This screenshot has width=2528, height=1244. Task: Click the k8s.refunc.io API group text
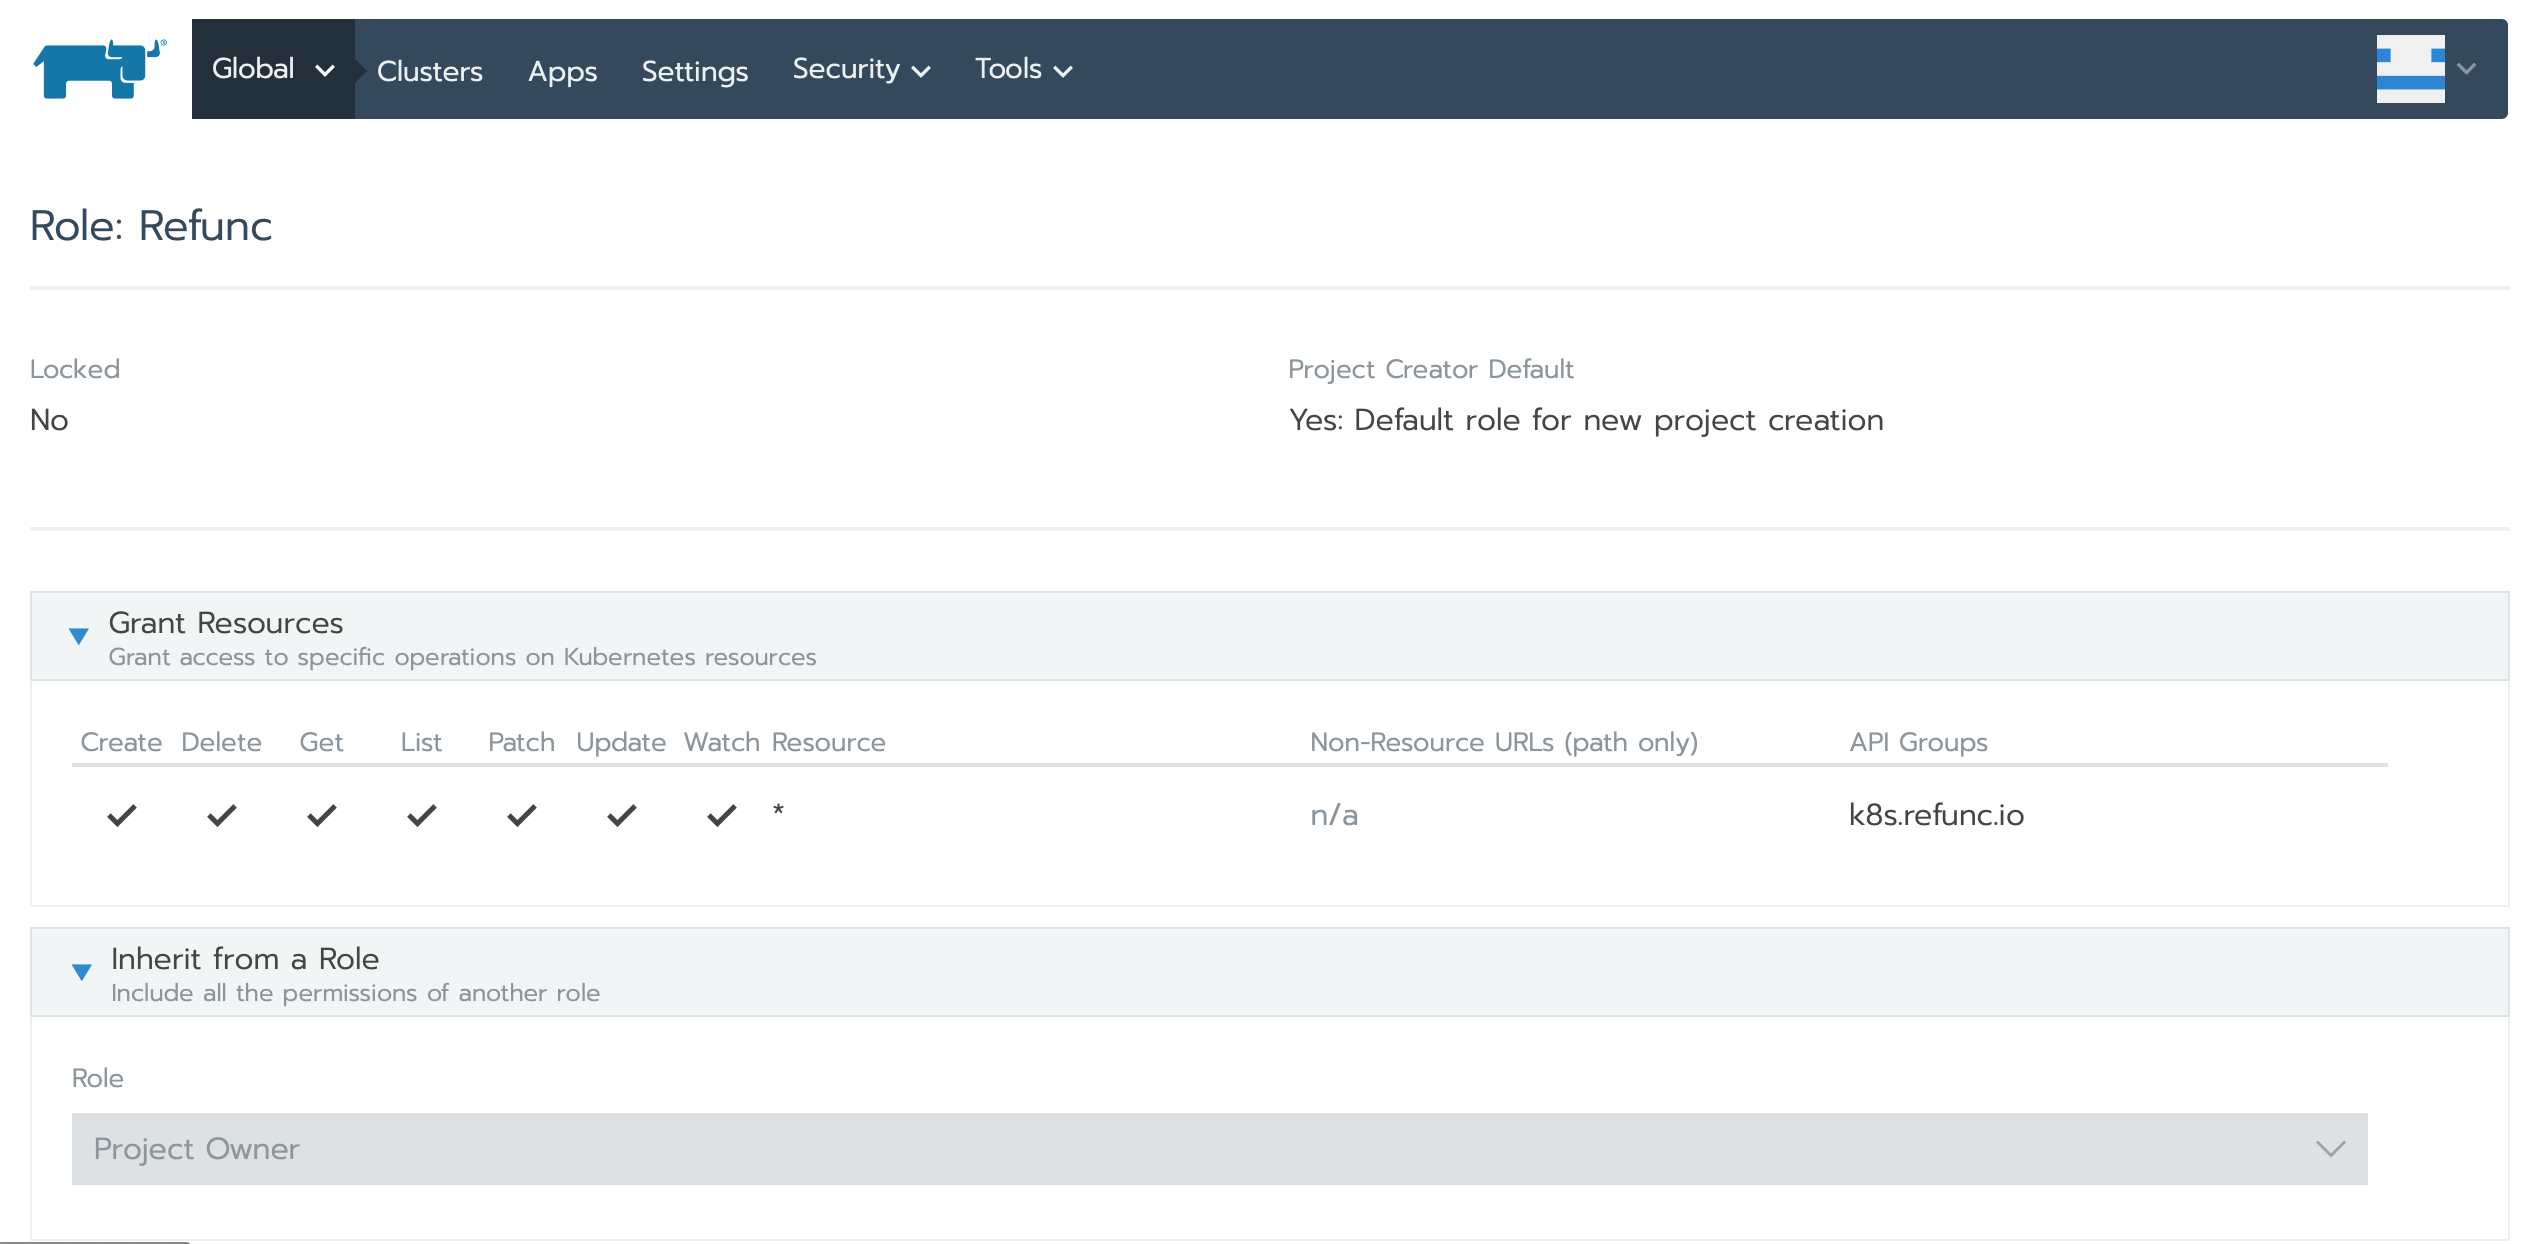(1935, 815)
